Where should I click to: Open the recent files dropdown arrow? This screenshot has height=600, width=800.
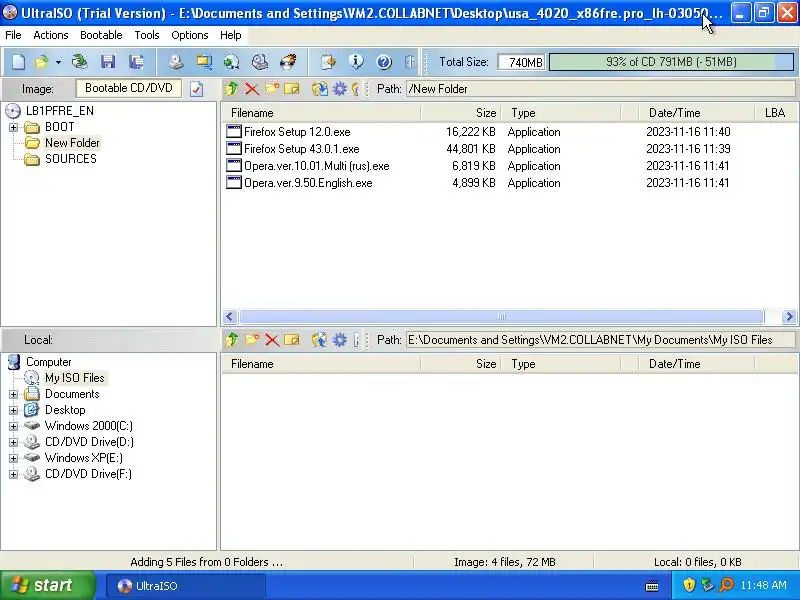pos(58,62)
